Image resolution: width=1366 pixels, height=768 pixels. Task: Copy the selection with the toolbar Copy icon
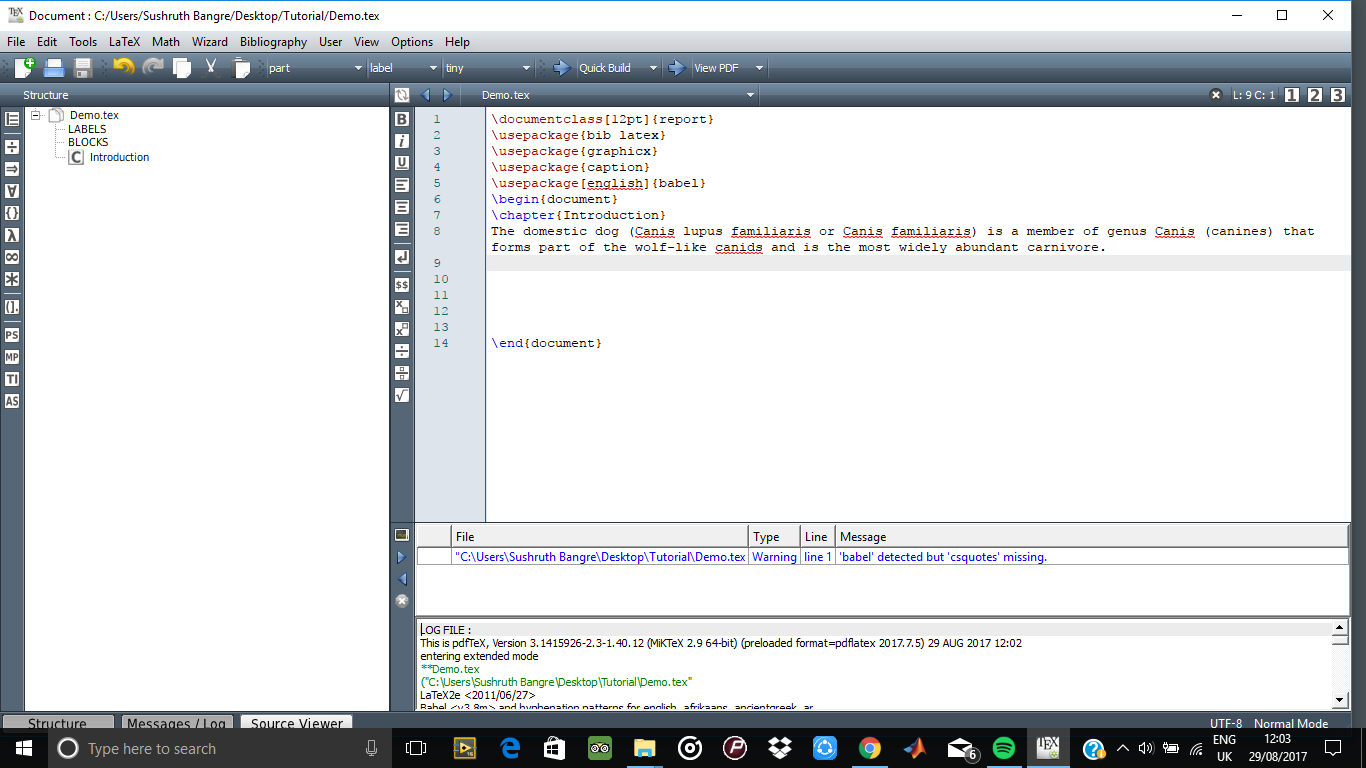coord(182,68)
